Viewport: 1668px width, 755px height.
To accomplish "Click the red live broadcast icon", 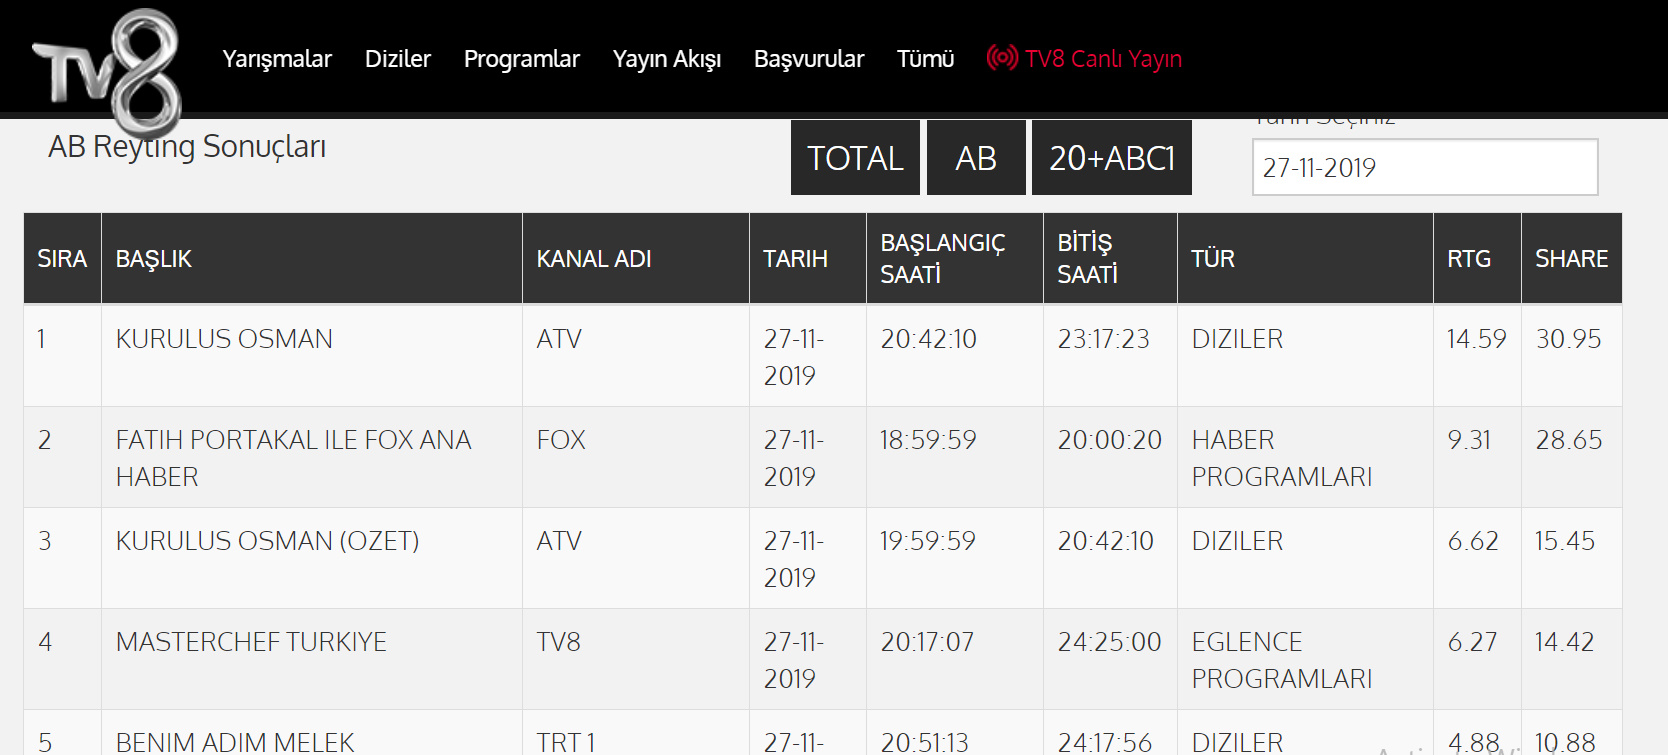I will pyautogui.click(x=1001, y=58).
